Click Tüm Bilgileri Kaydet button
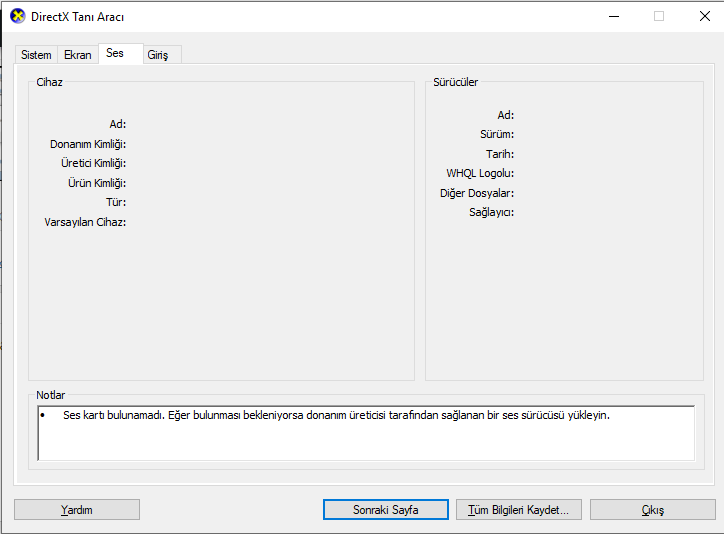 [x=519, y=510]
